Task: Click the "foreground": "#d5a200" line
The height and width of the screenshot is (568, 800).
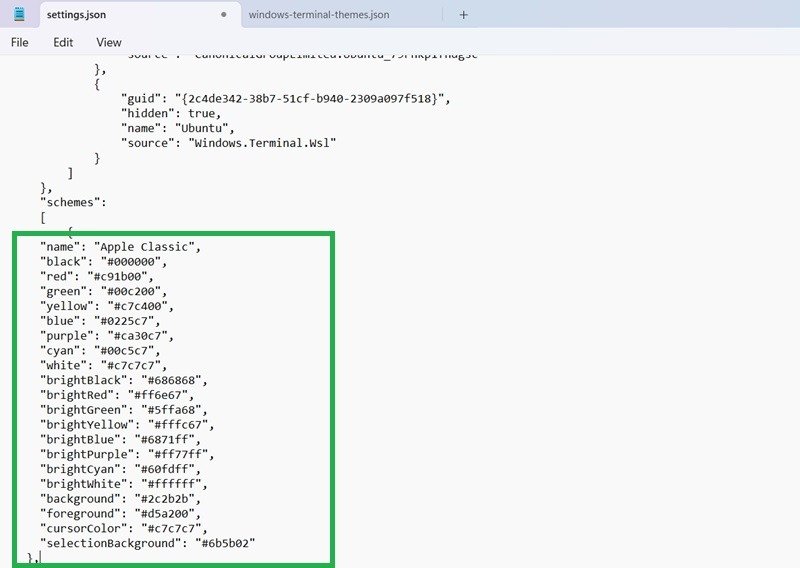Action: click(x=120, y=513)
